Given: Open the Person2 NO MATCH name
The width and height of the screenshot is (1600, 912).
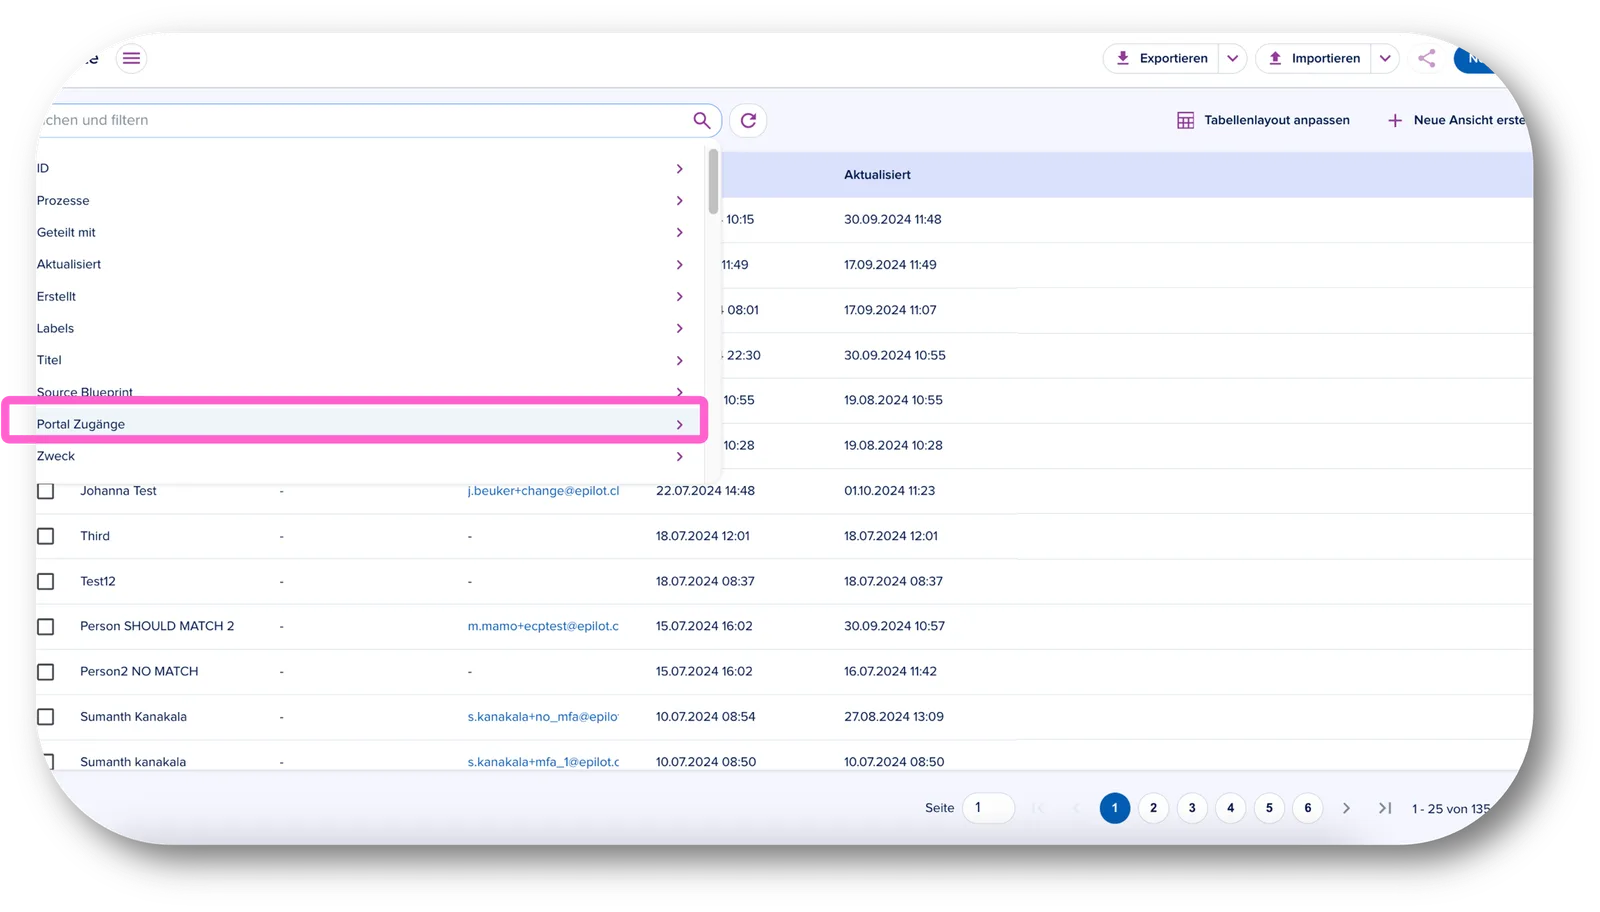Looking at the screenshot, I should pyautogui.click(x=139, y=672).
